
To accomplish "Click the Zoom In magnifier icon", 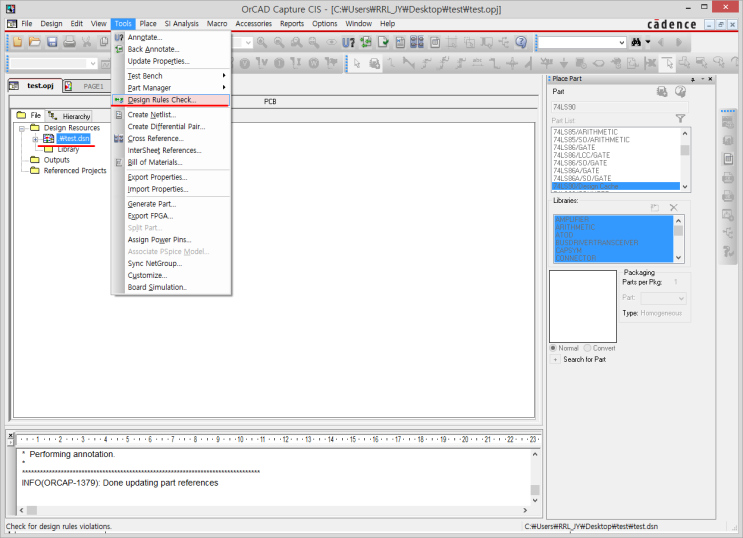I will [262, 42].
